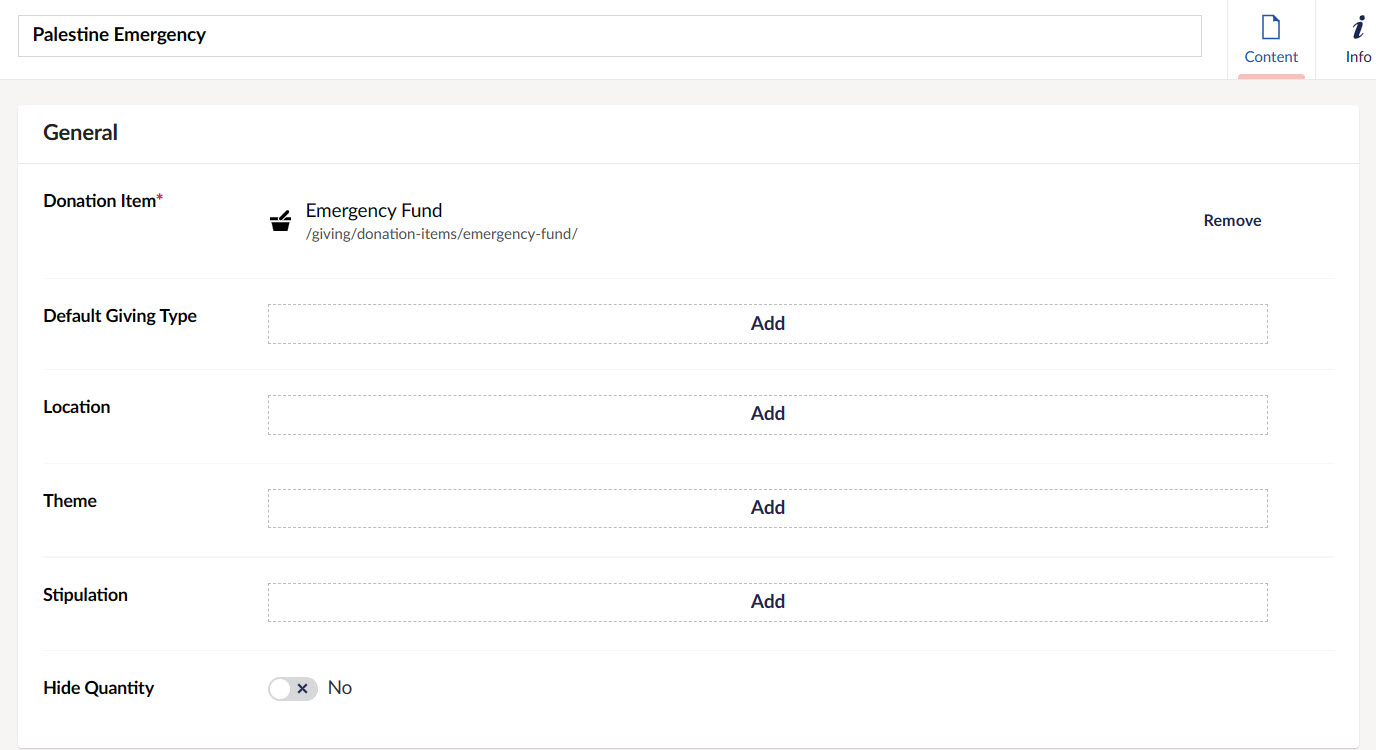Add a Stipulation
This screenshot has height=750, width=1376.
point(767,602)
